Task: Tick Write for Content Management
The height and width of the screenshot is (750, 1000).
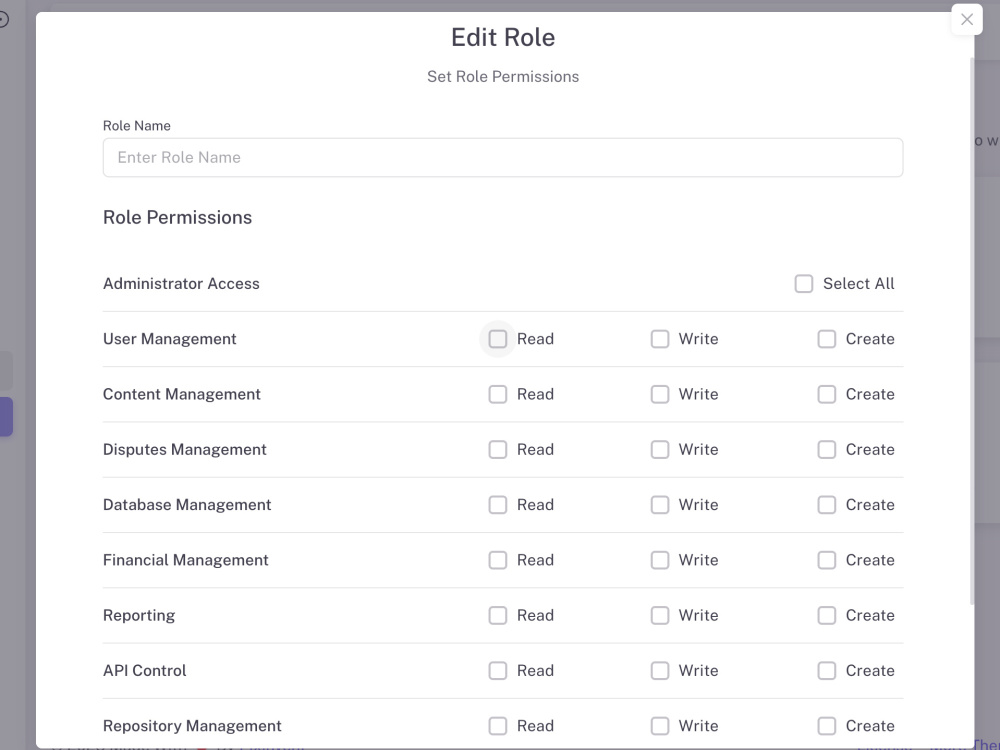Action: pos(659,394)
